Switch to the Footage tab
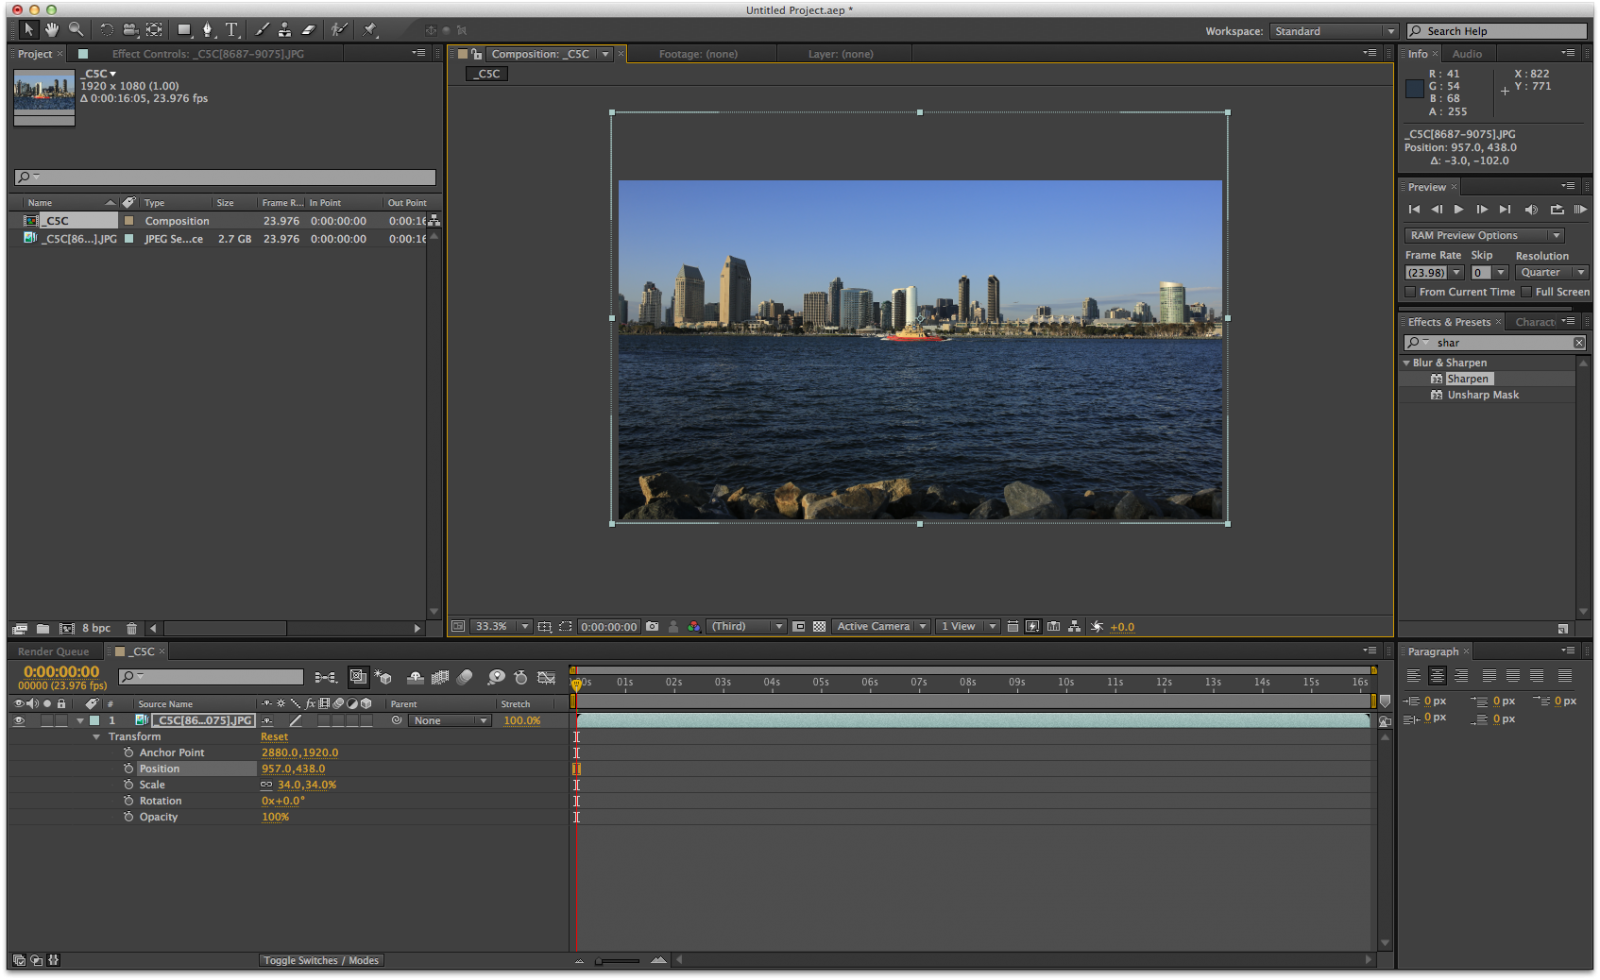Image resolution: width=1600 pixels, height=980 pixels. pyautogui.click(x=697, y=53)
